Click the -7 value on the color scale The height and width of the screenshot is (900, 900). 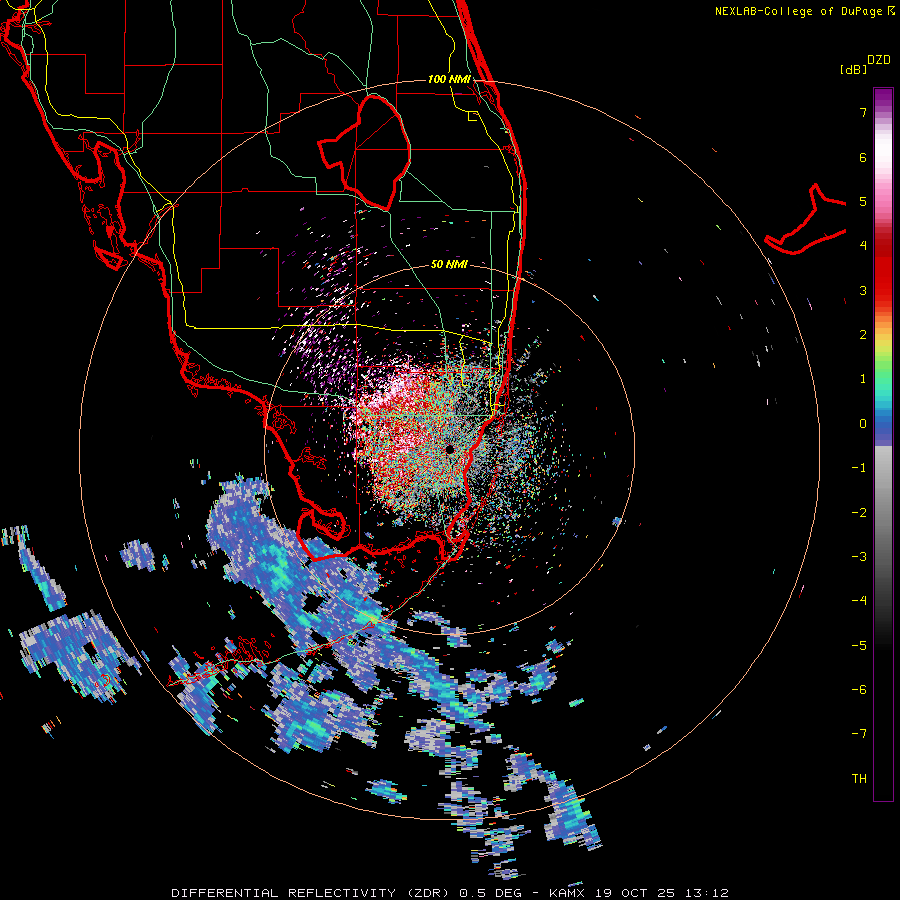pyautogui.click(x=859, y=734)
